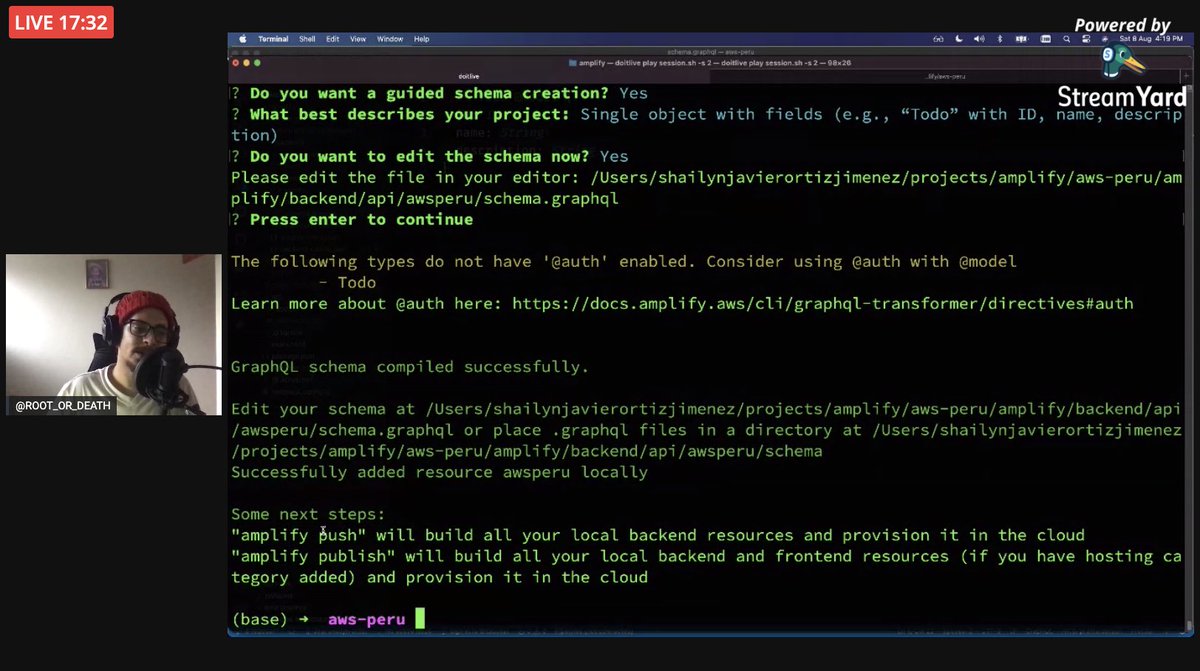Open the Window menu

[x=390, y=39]
